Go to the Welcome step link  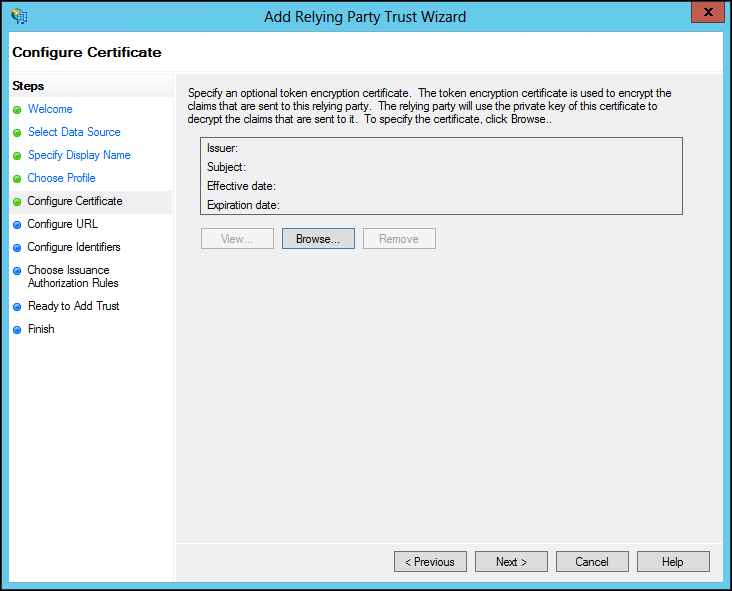tap(50, 109)
